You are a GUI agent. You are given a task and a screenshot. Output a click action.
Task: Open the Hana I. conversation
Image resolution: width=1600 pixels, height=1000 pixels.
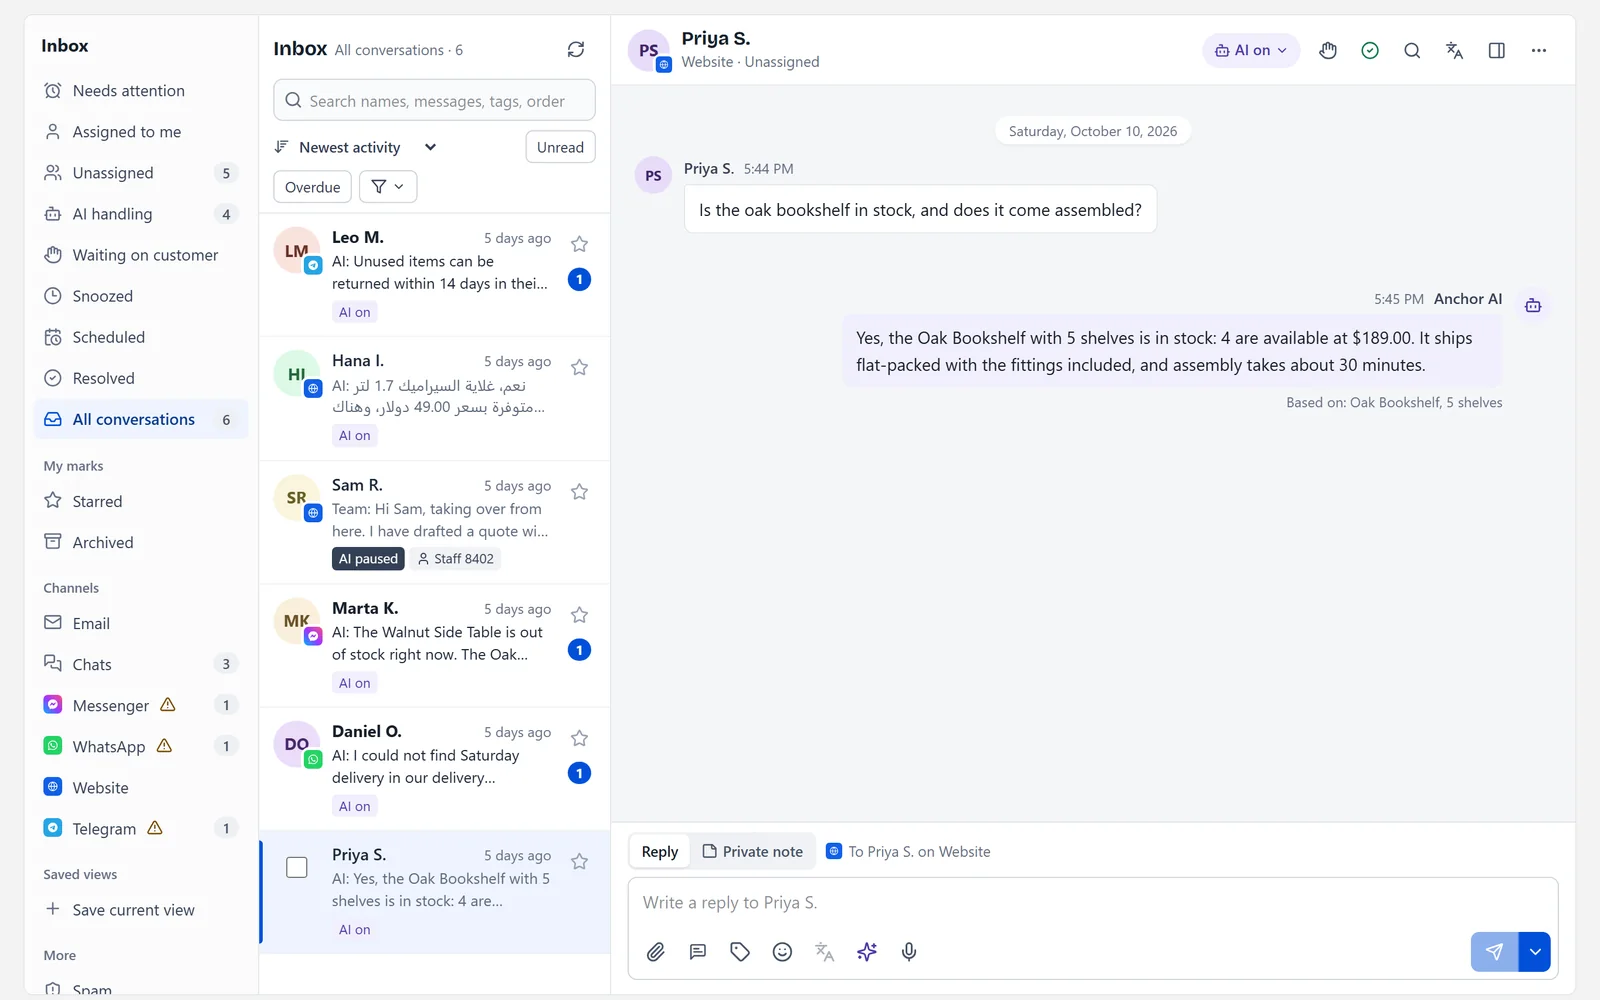434,398
